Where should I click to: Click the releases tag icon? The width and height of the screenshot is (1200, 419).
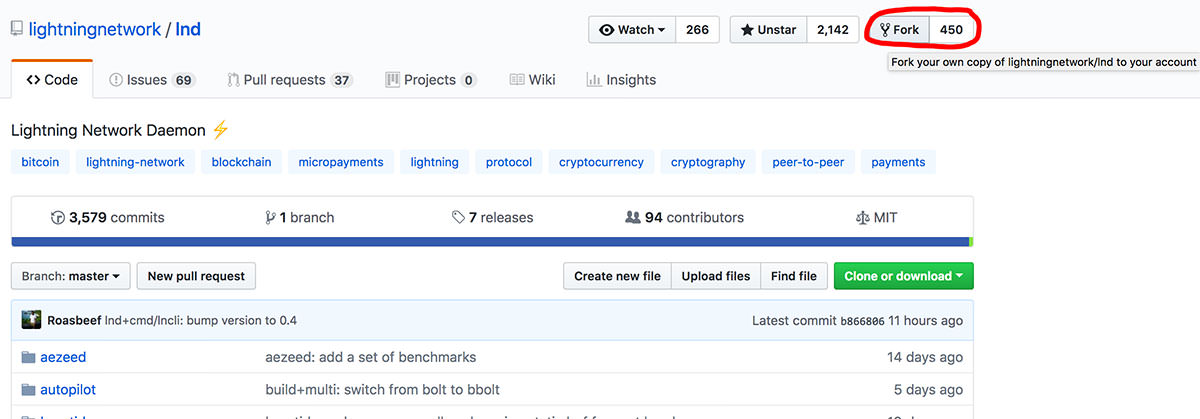(x=458, y=217)
